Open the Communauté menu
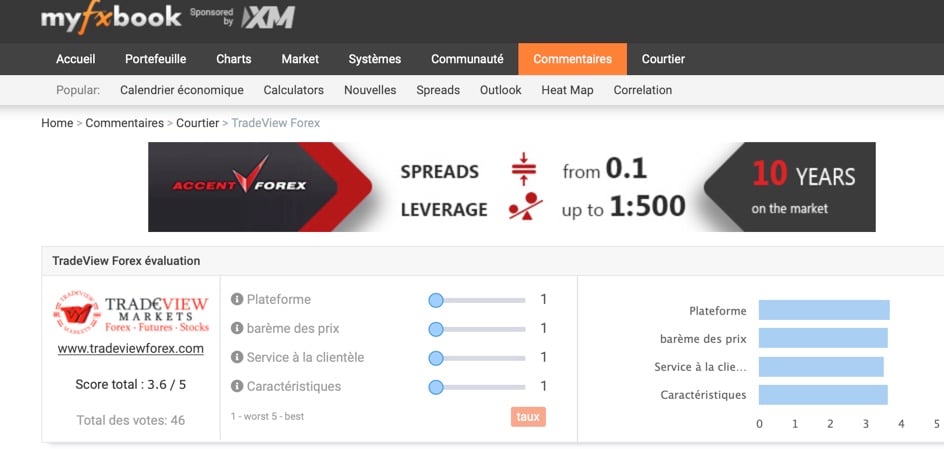 pyautogui.click(x=467, y=59)
